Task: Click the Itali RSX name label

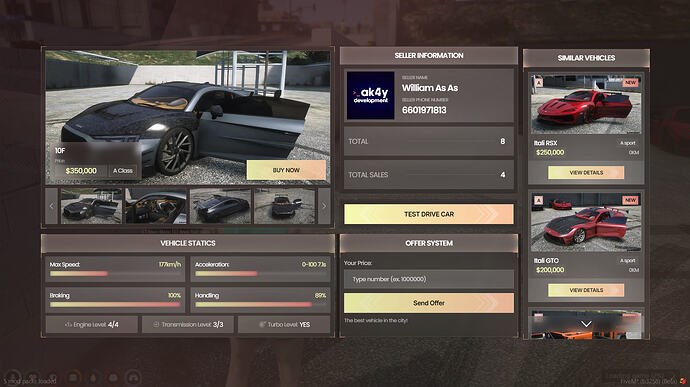Action: click(546, 143)
